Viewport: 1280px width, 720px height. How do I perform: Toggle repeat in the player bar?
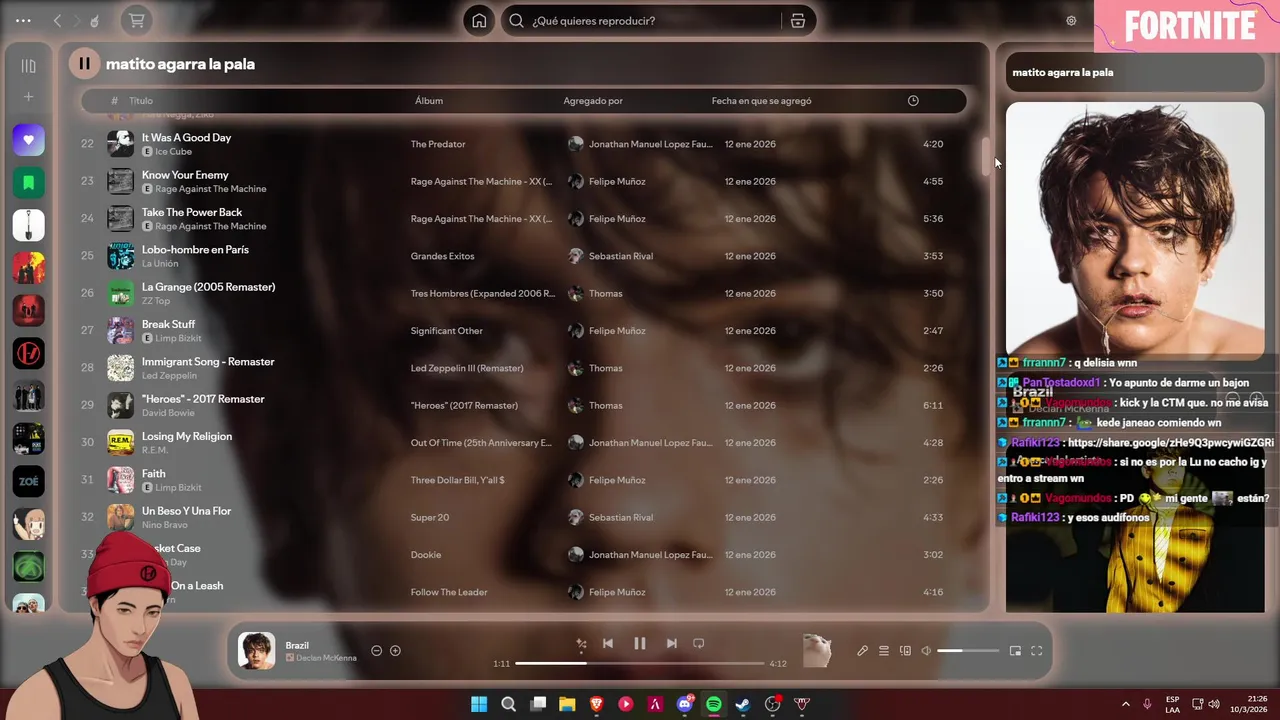(699, 643)
